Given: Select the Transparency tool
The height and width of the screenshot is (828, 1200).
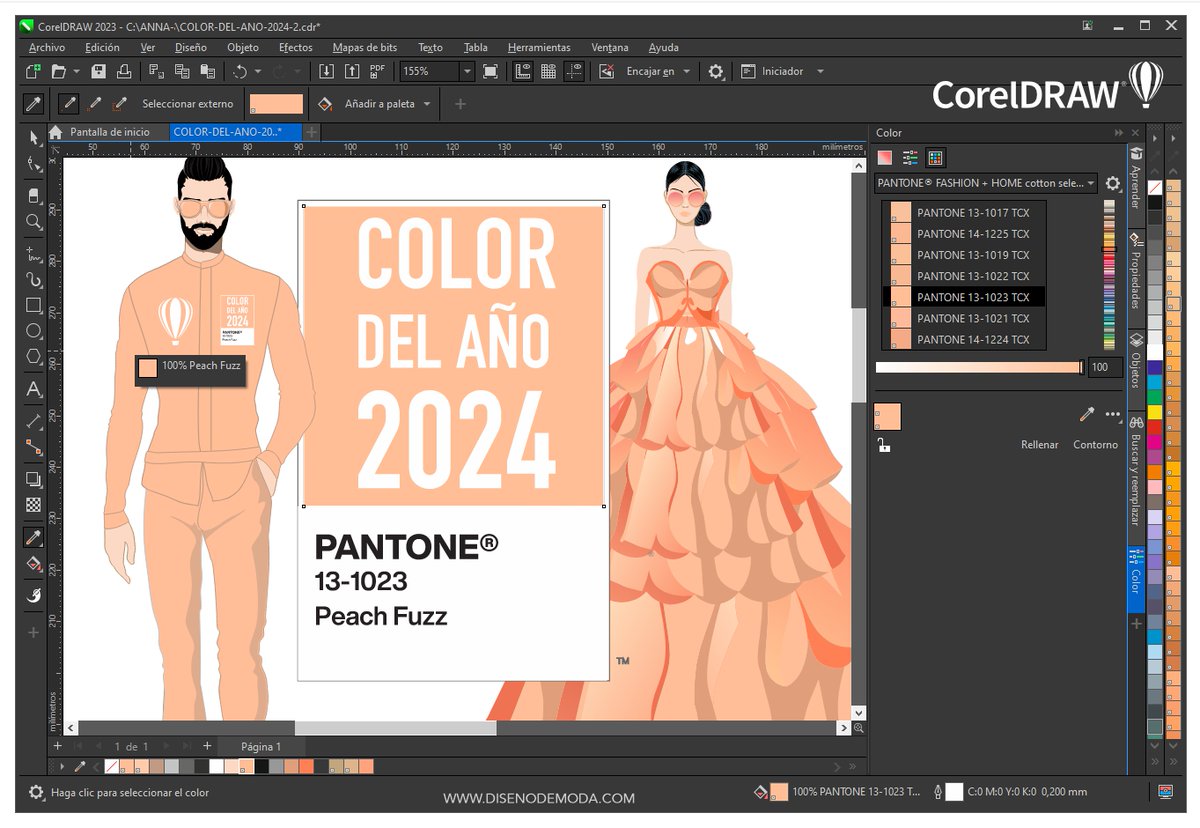Looking at the screenshot, I should 34,505.
